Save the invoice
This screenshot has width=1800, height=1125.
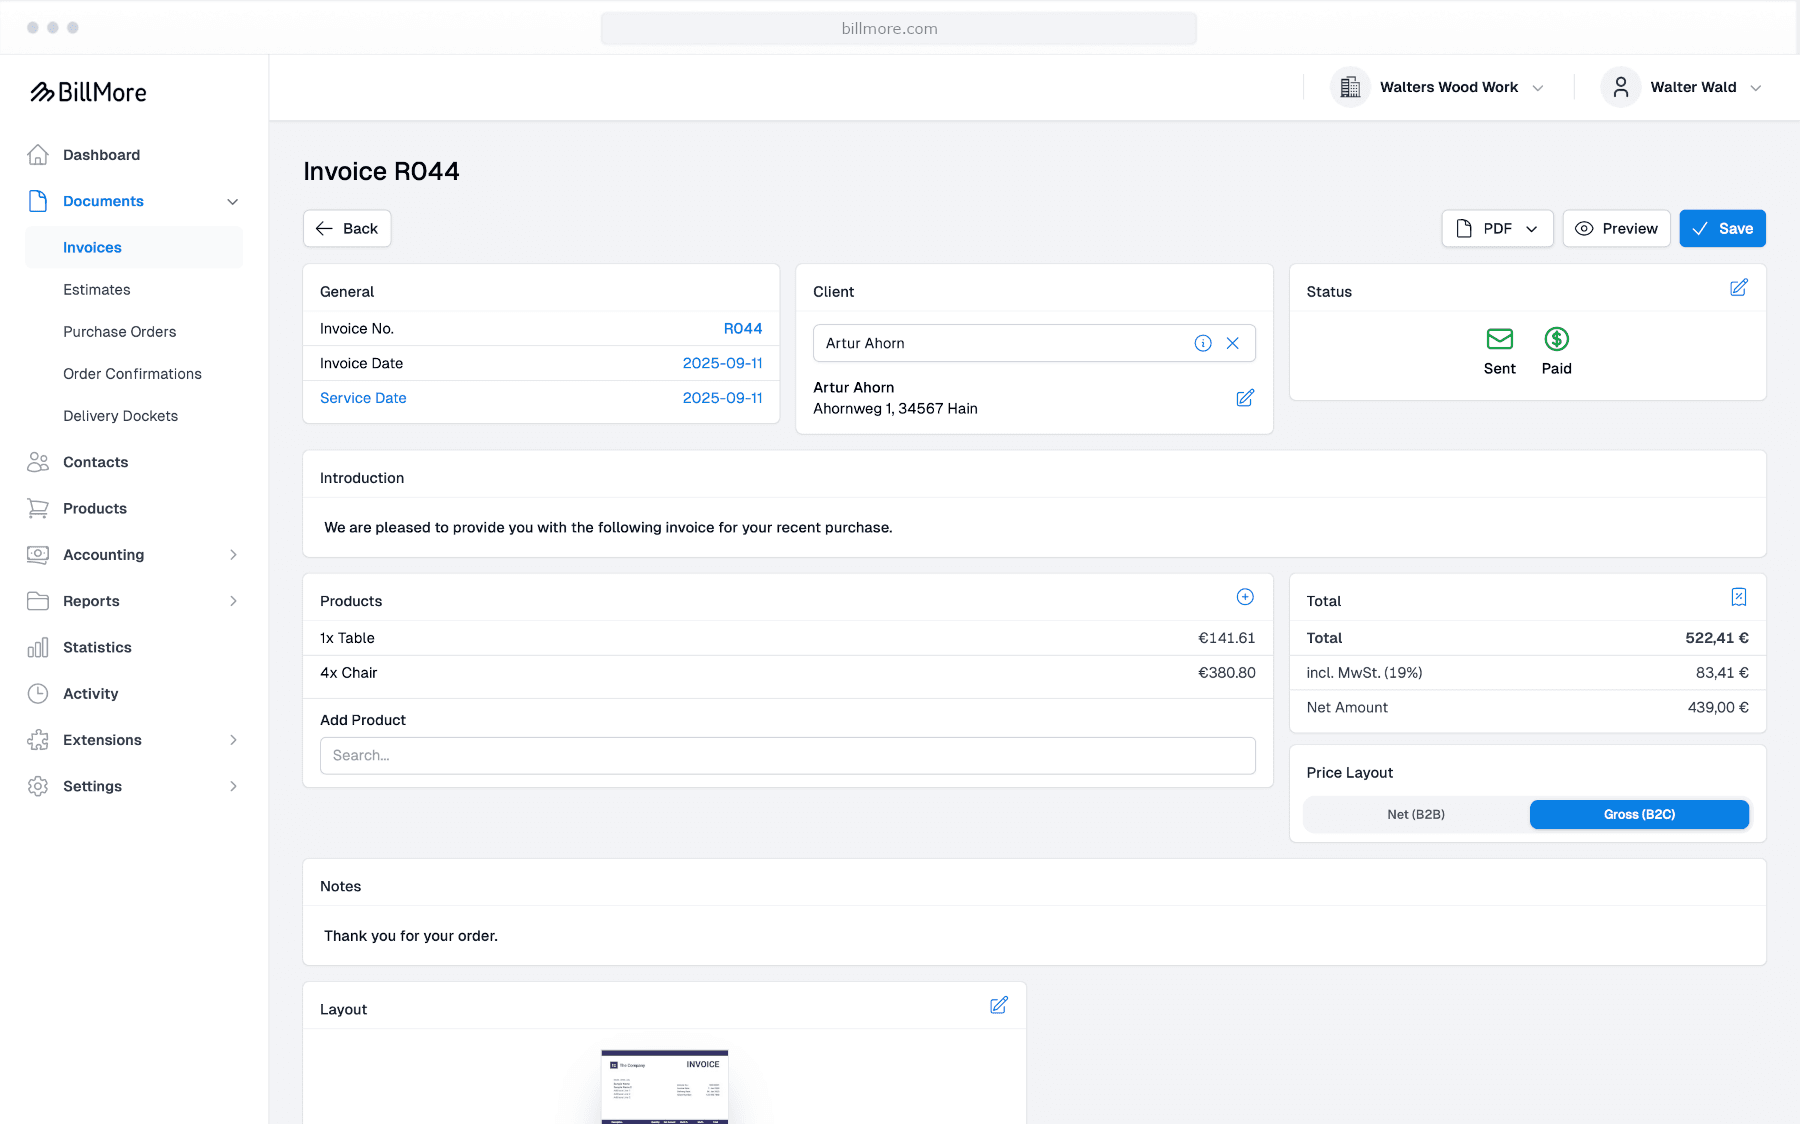click(1722, 228)
